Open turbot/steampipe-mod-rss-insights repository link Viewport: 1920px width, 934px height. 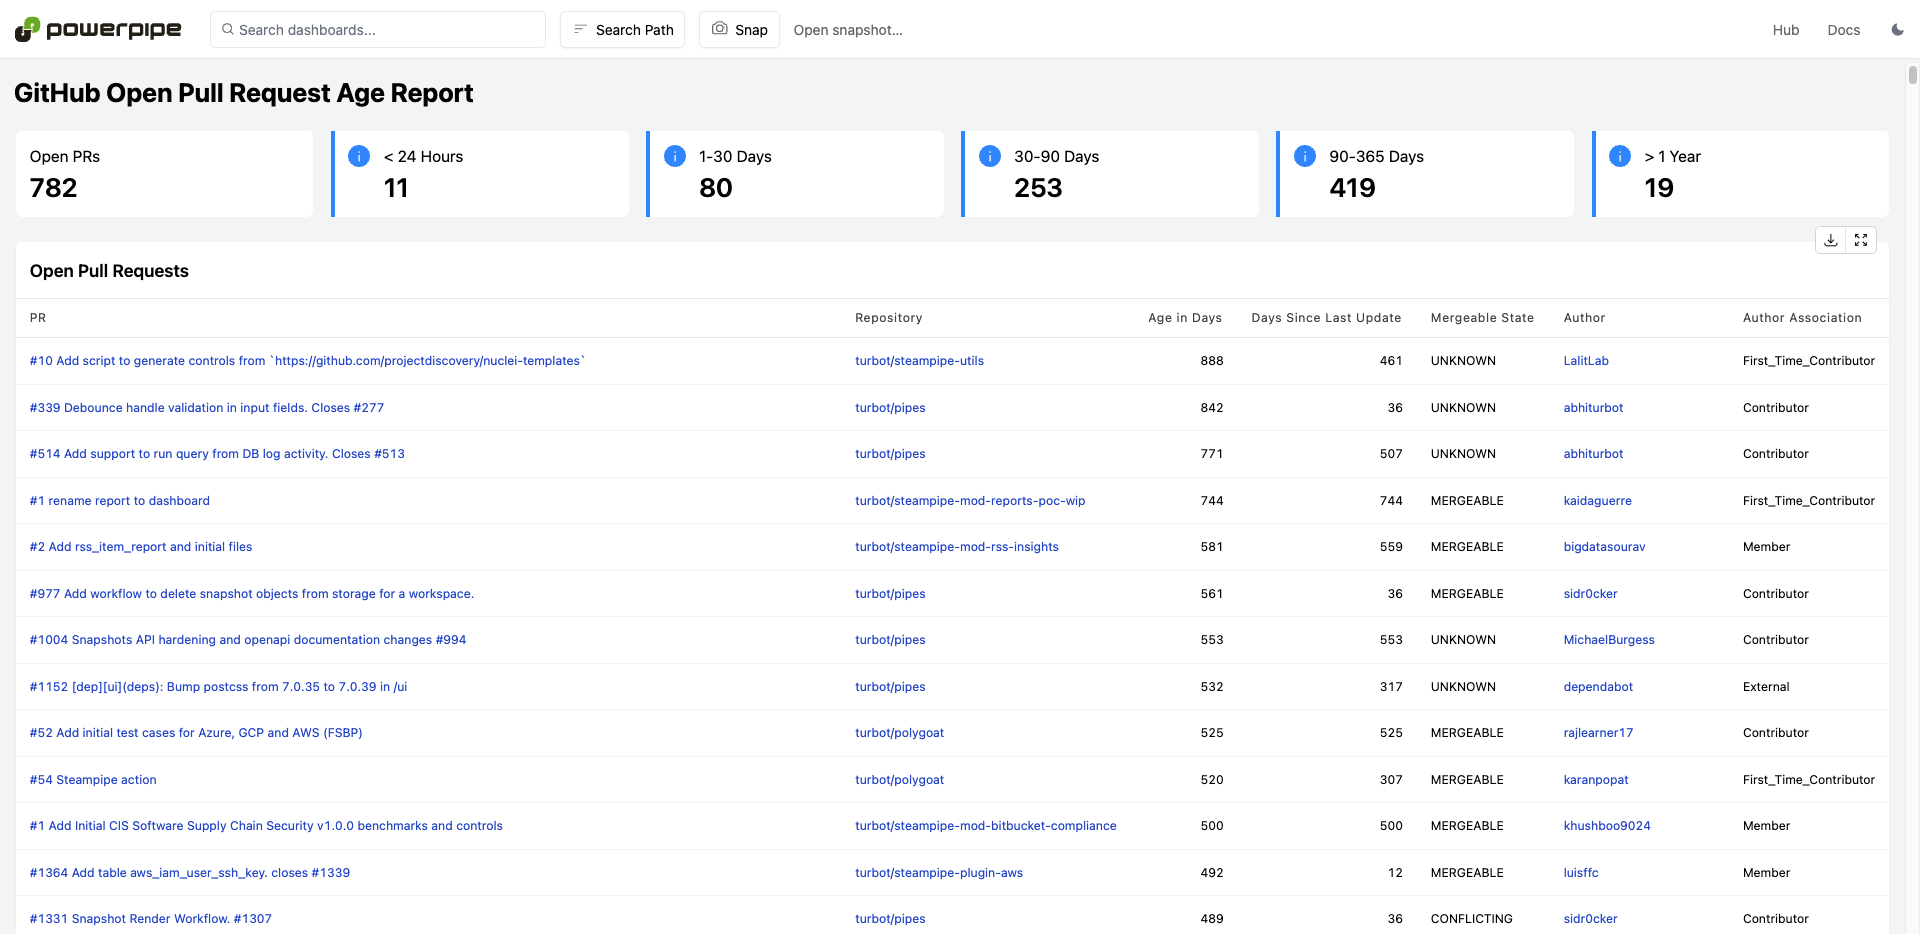(x=957, y=547)
